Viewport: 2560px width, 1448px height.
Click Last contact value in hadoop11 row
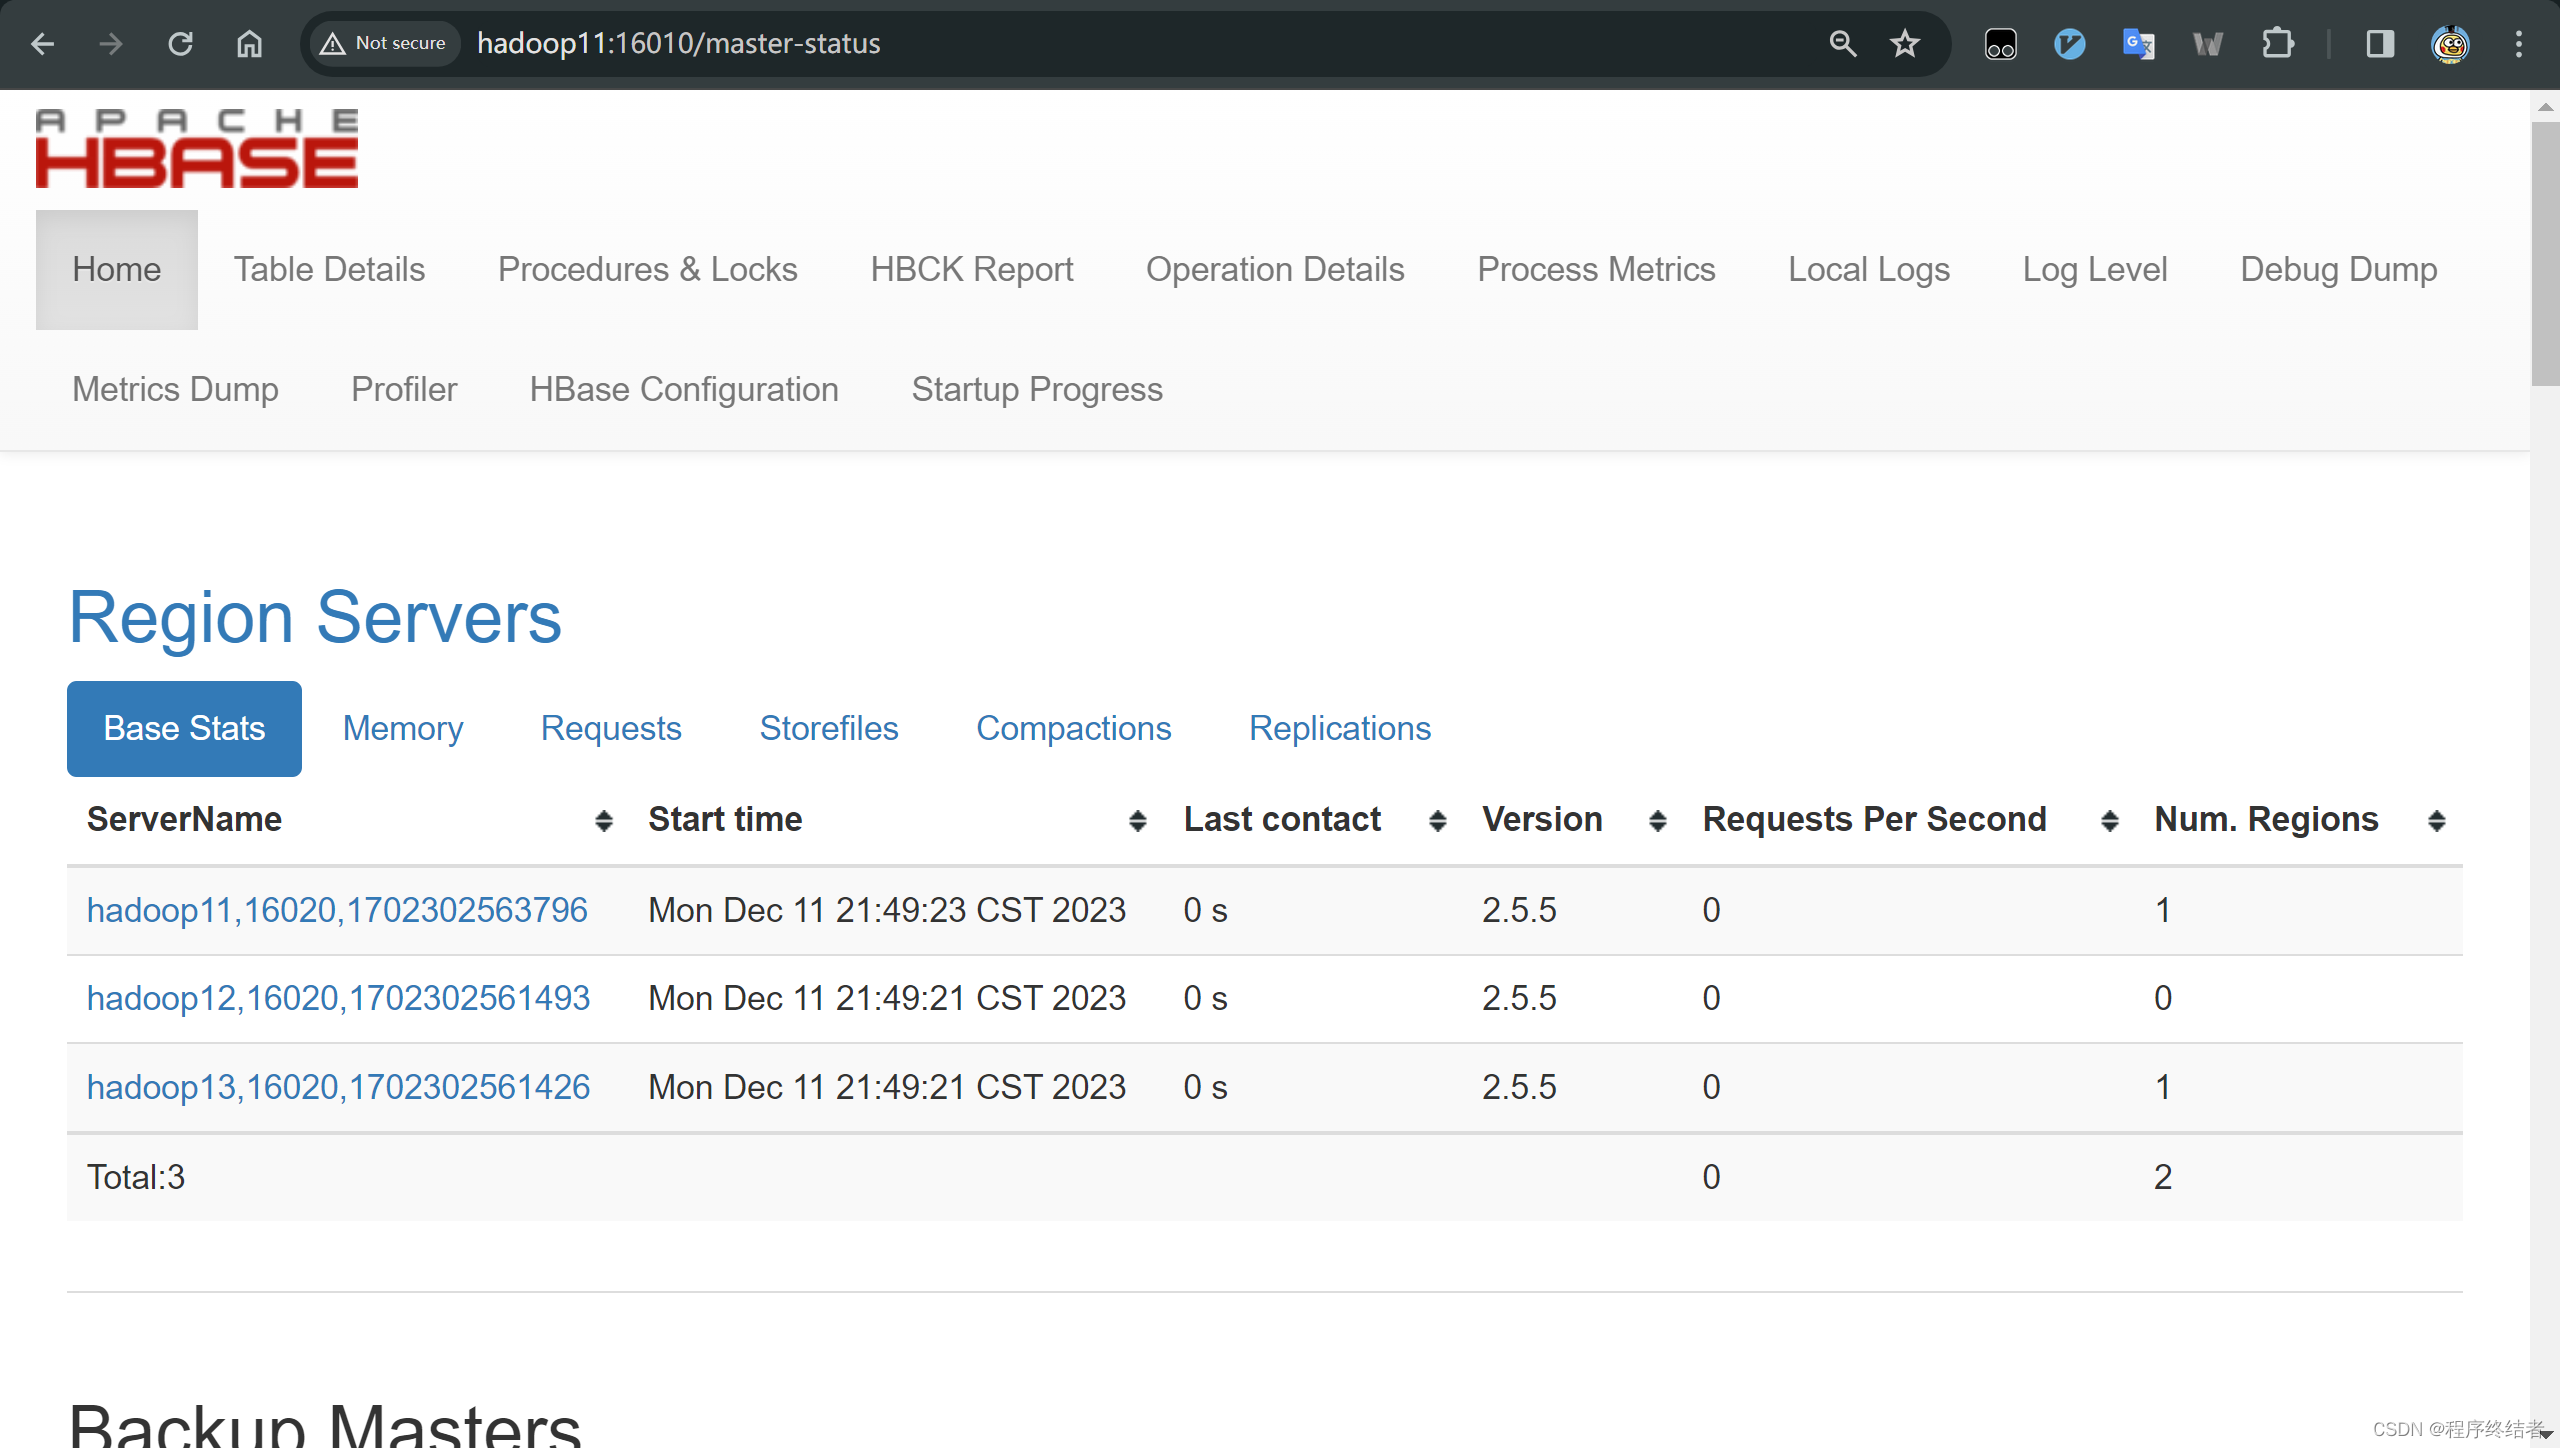coord(1205,910)
